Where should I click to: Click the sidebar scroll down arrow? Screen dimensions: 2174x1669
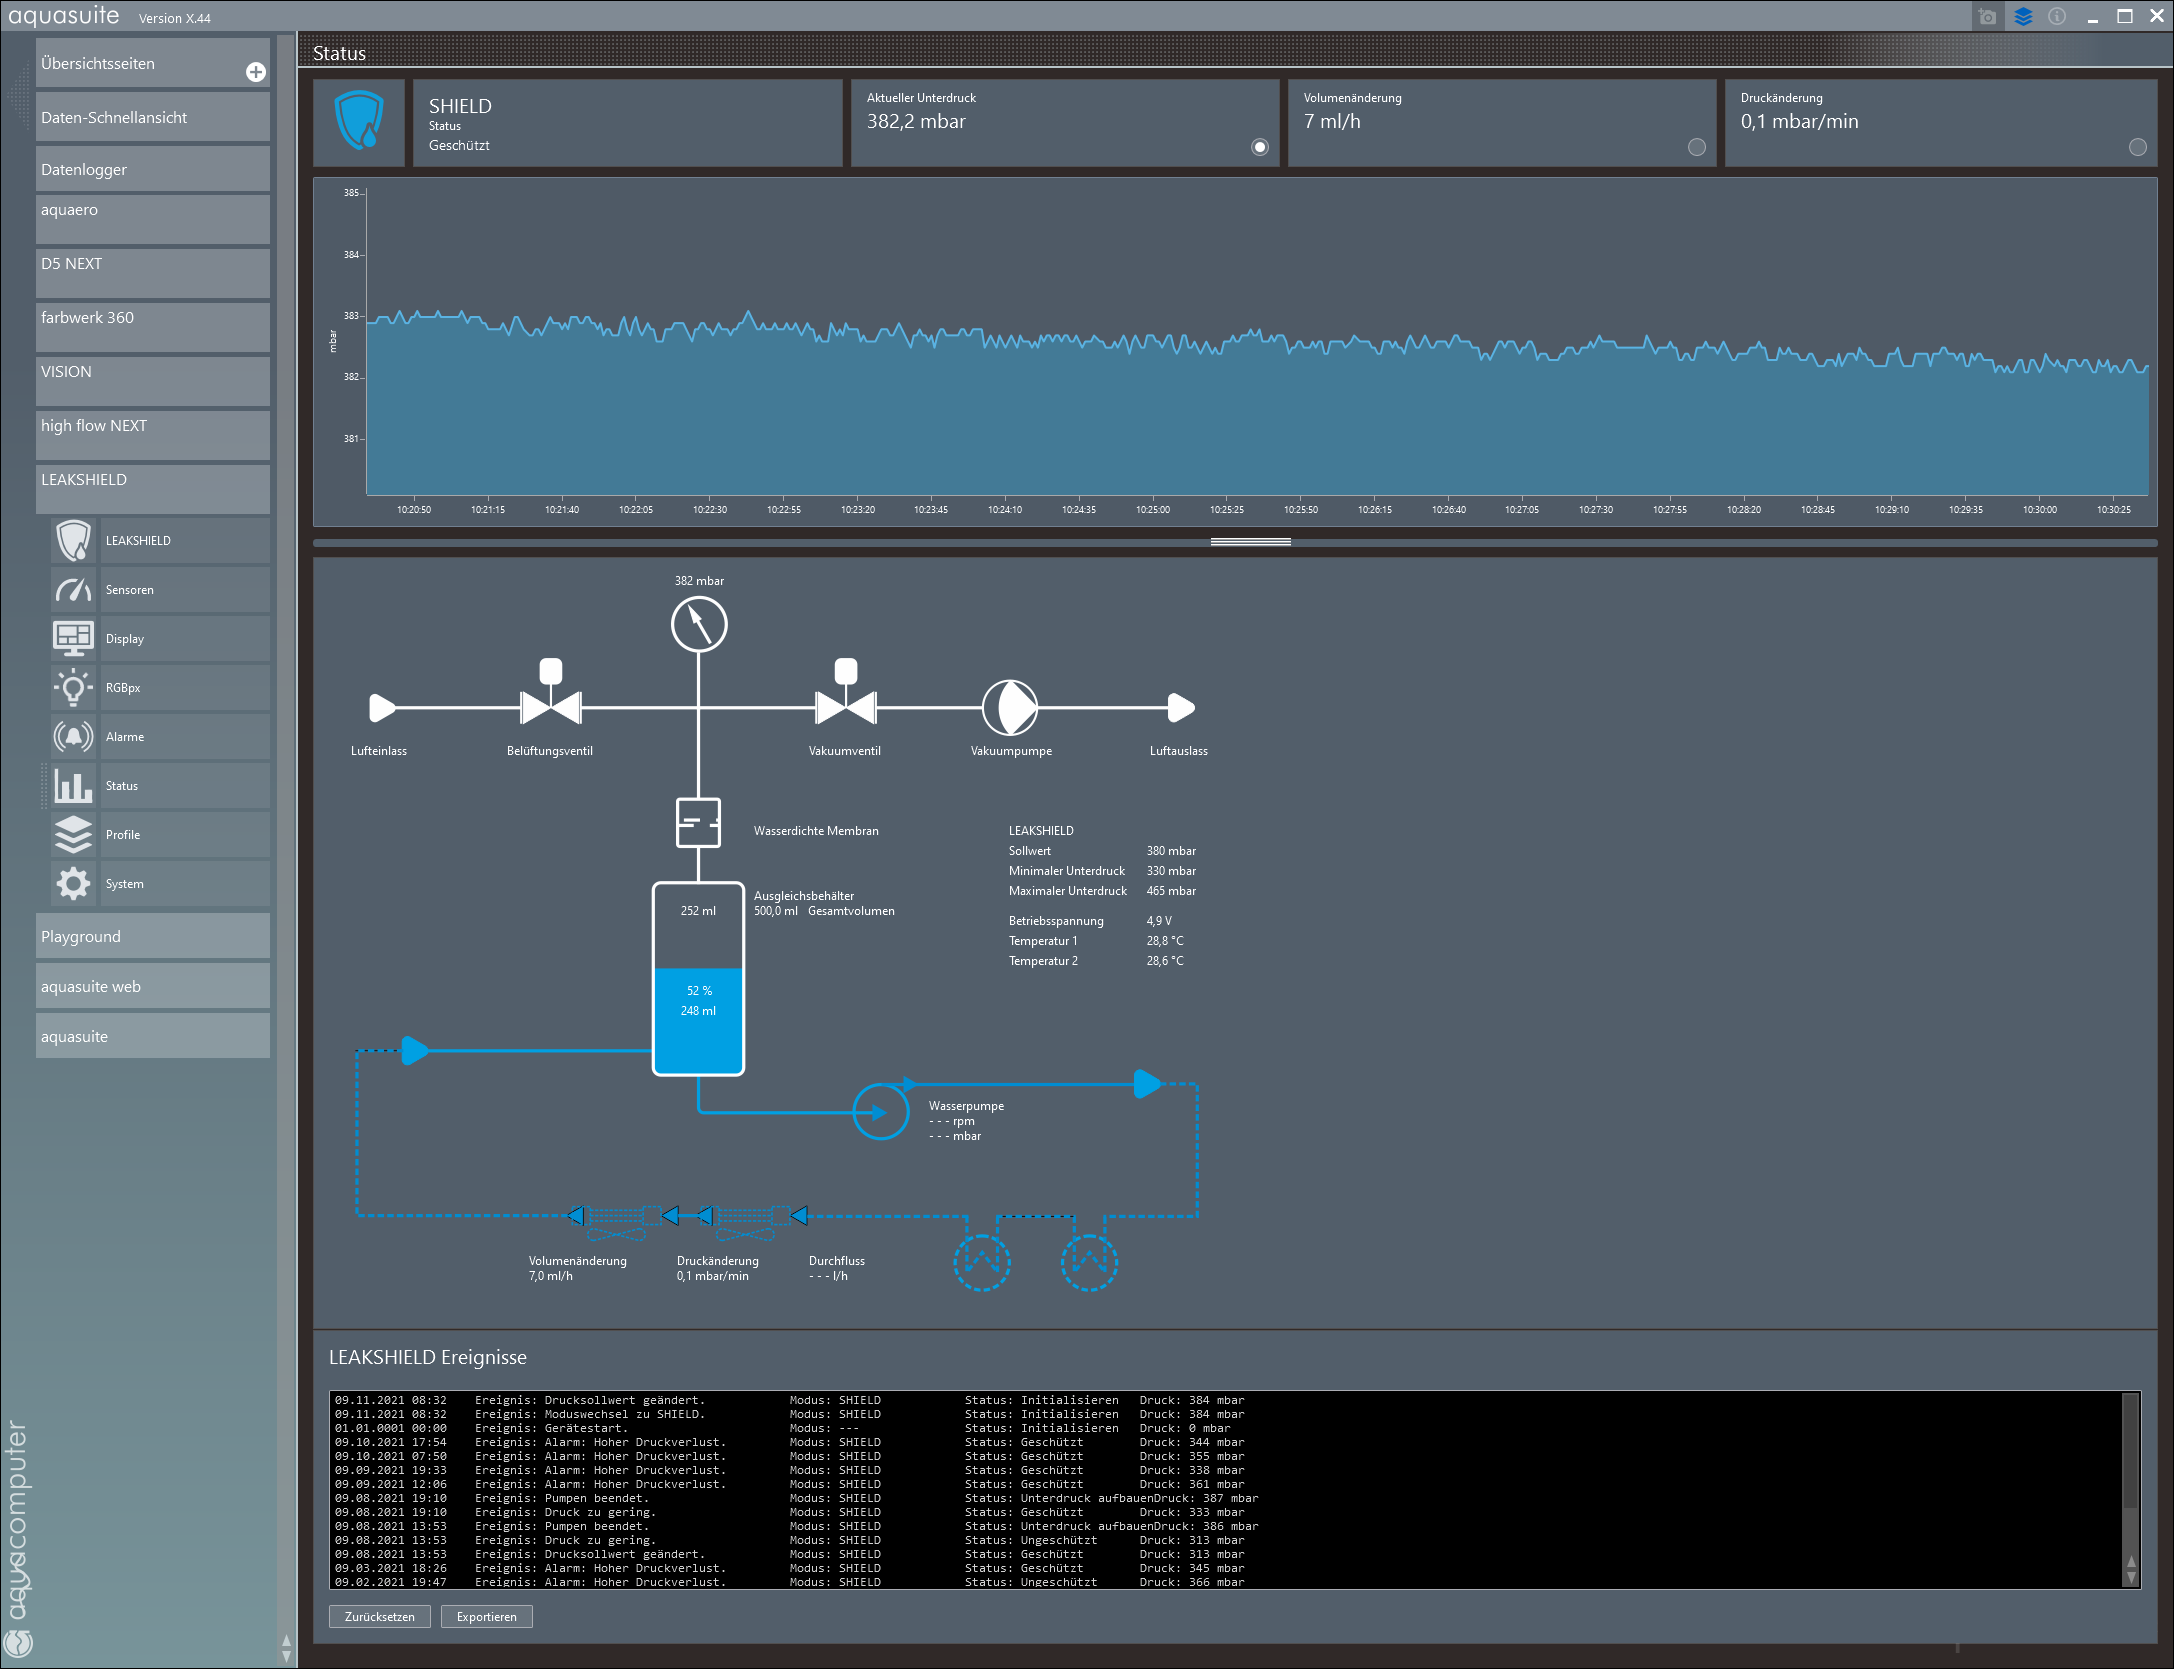click(287, 1658)
